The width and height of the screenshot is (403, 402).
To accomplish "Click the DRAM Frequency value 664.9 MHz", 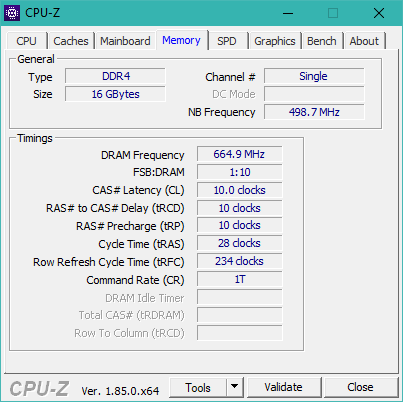I will point(239,154).
